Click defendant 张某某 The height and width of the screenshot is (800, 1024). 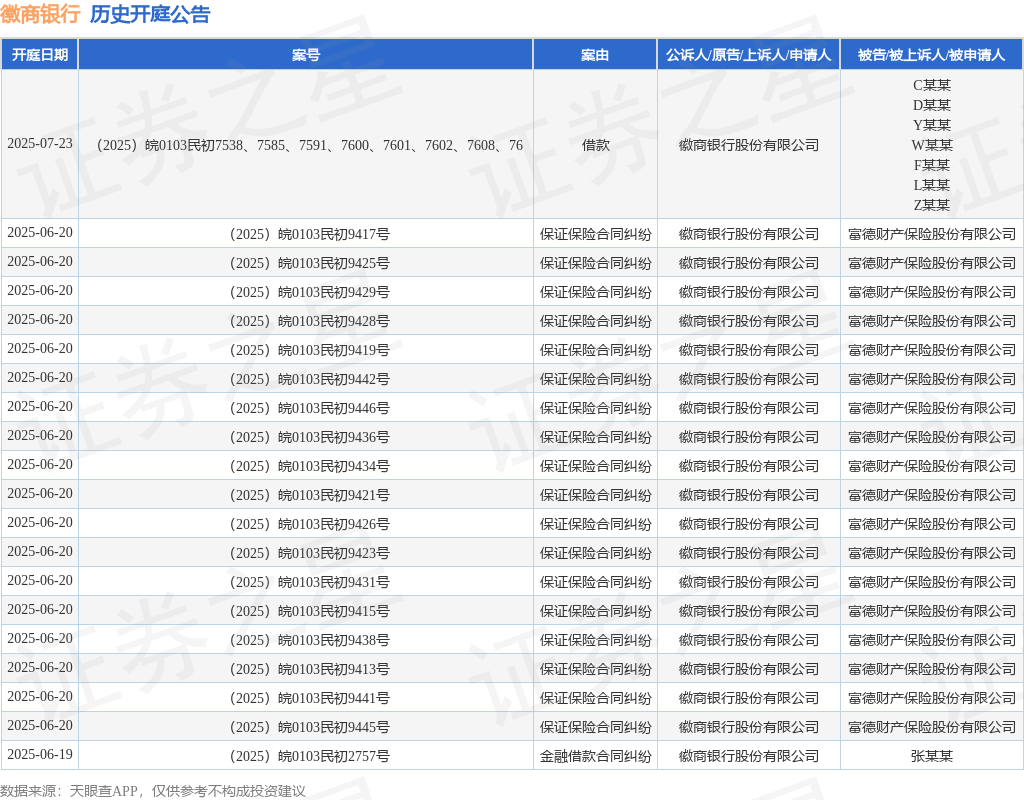932,756
